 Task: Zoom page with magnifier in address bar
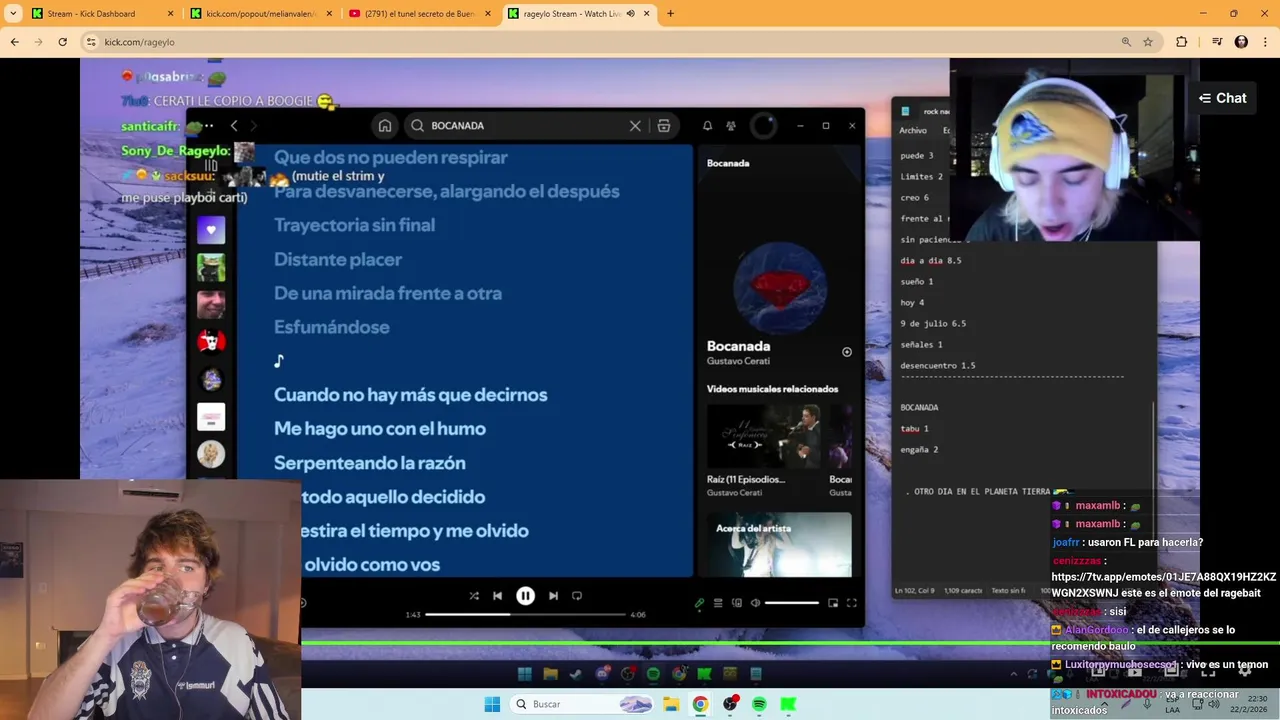click(1126, 42)
